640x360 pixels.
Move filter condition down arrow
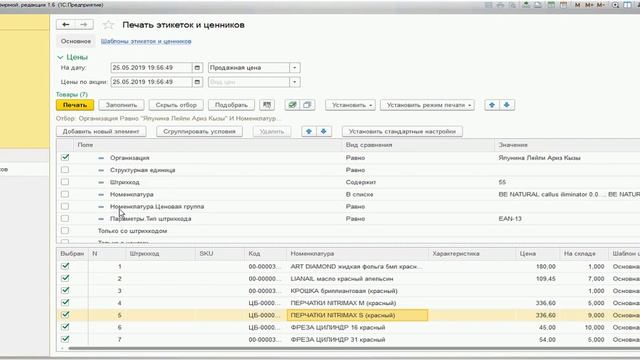coord(324,131)
